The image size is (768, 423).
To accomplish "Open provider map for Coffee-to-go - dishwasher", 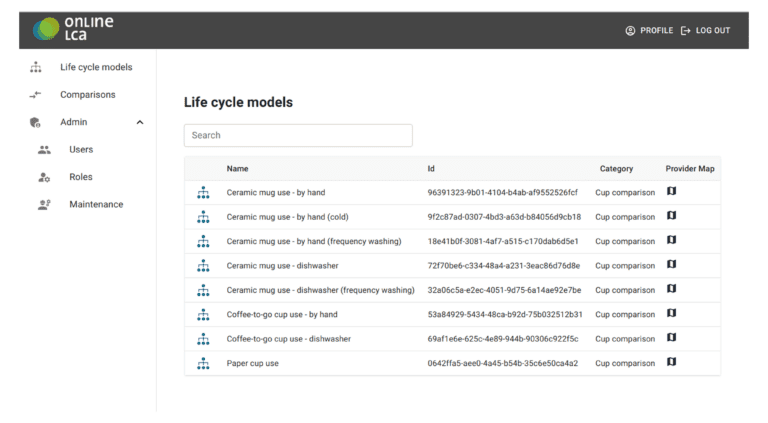I will point(672,337).
